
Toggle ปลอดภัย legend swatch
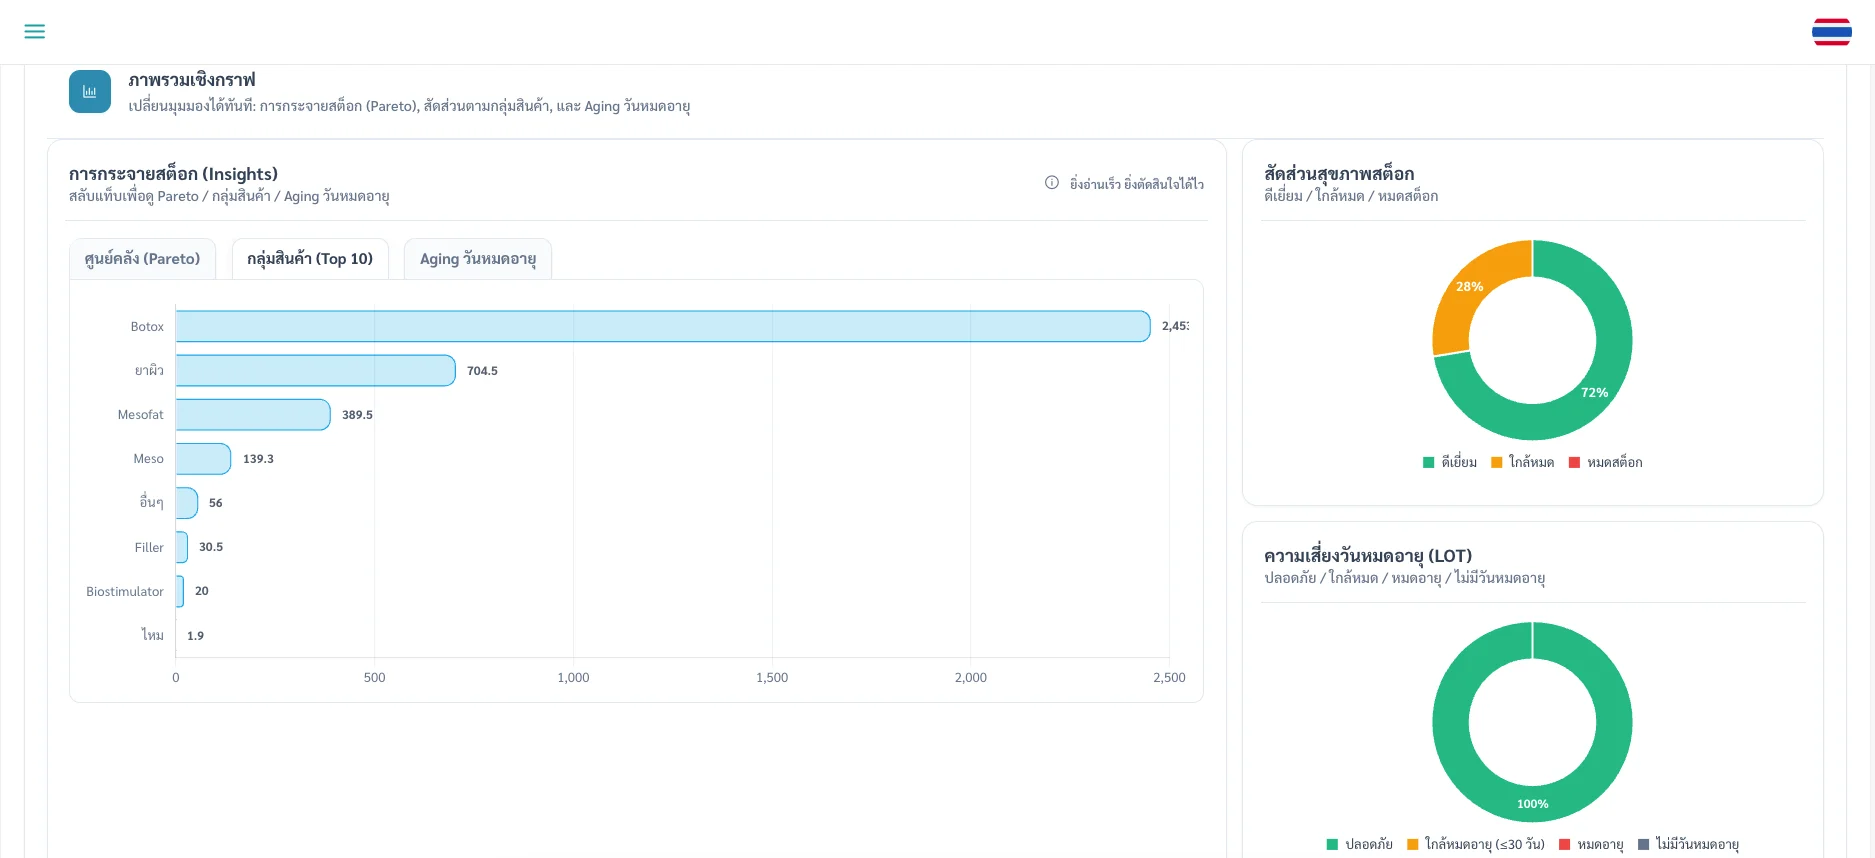[x=1332, y=844]
